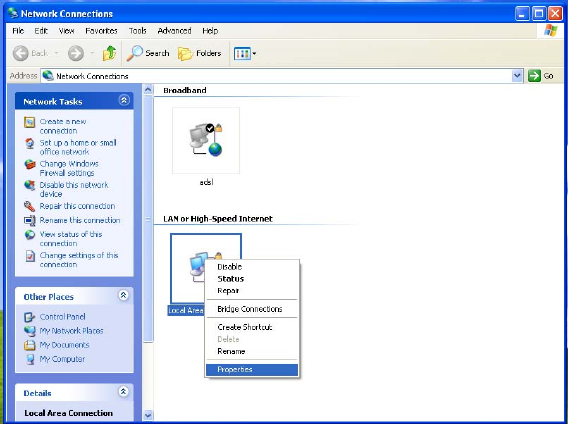The image size is (568, 424).
Task: Choose Repair from the context menu
Action: (252, 291)
